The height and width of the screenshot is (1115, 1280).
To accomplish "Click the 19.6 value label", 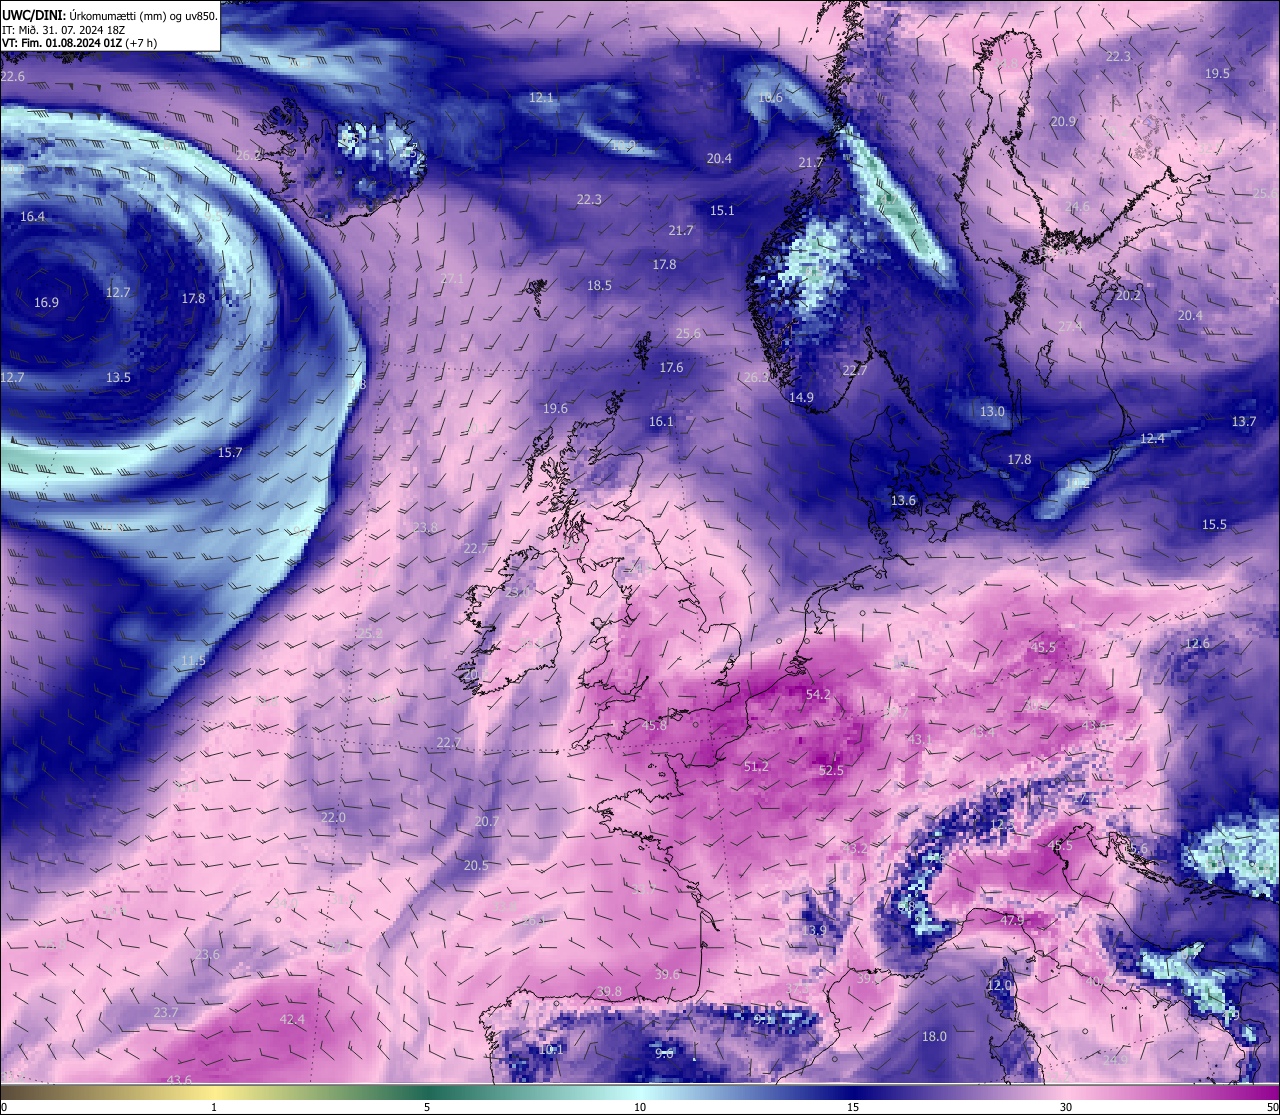I will point(555,408).
